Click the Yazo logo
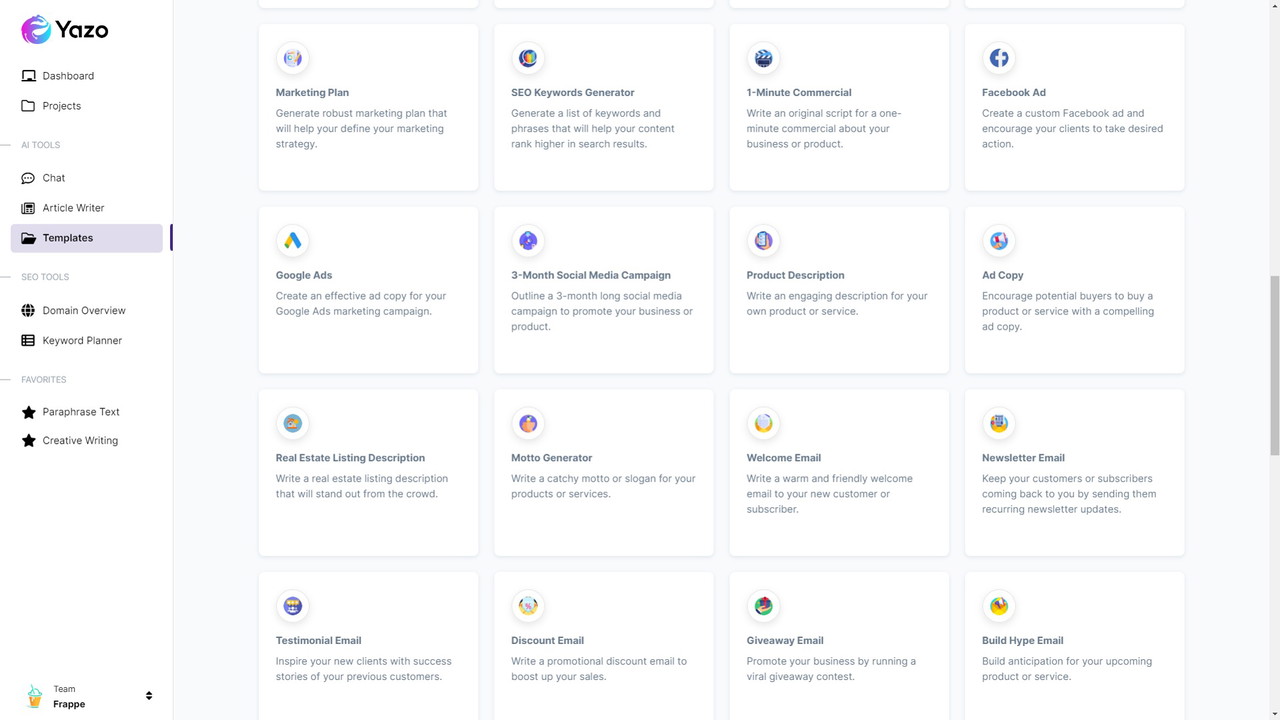This screenshot has height=720, width=1280. click(x=64, y=29)
